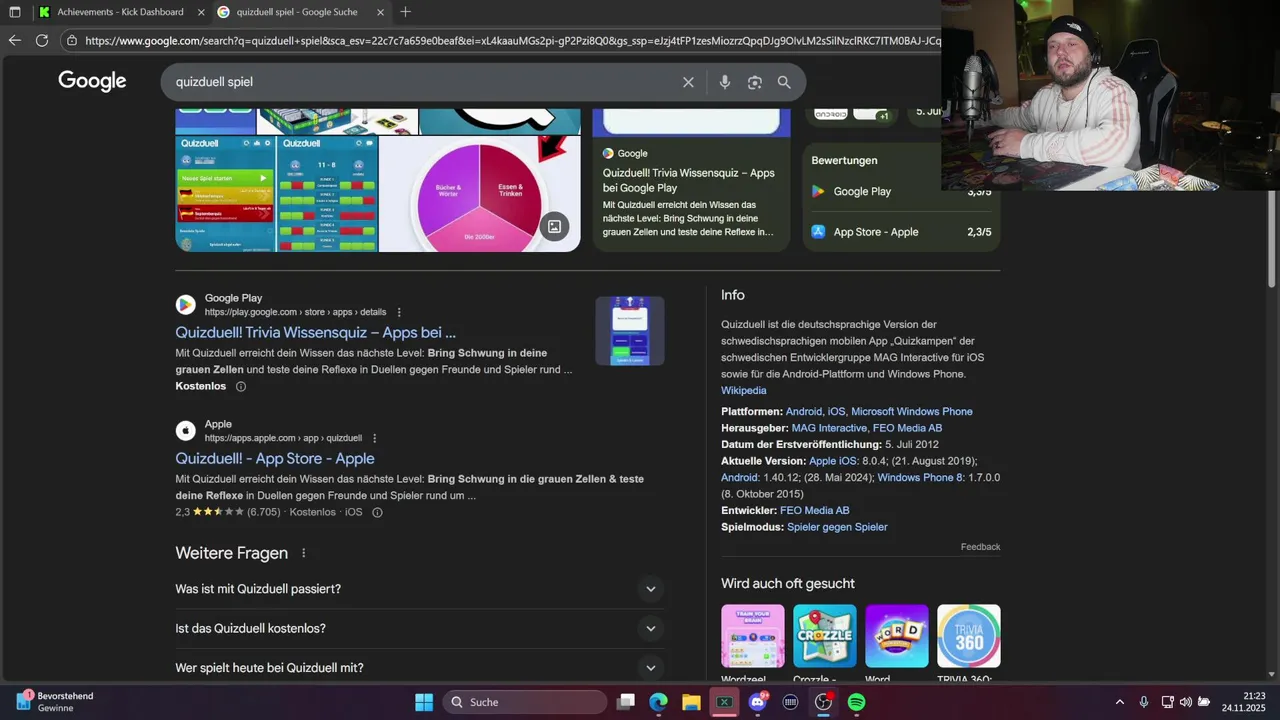This screenshot has height=720, width=1280.
Task: Click the Google search input field
Action: (425, 82)
